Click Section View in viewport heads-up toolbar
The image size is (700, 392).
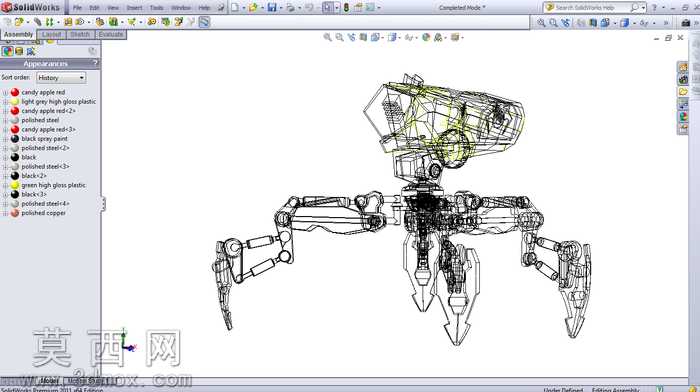click(363, 38)
